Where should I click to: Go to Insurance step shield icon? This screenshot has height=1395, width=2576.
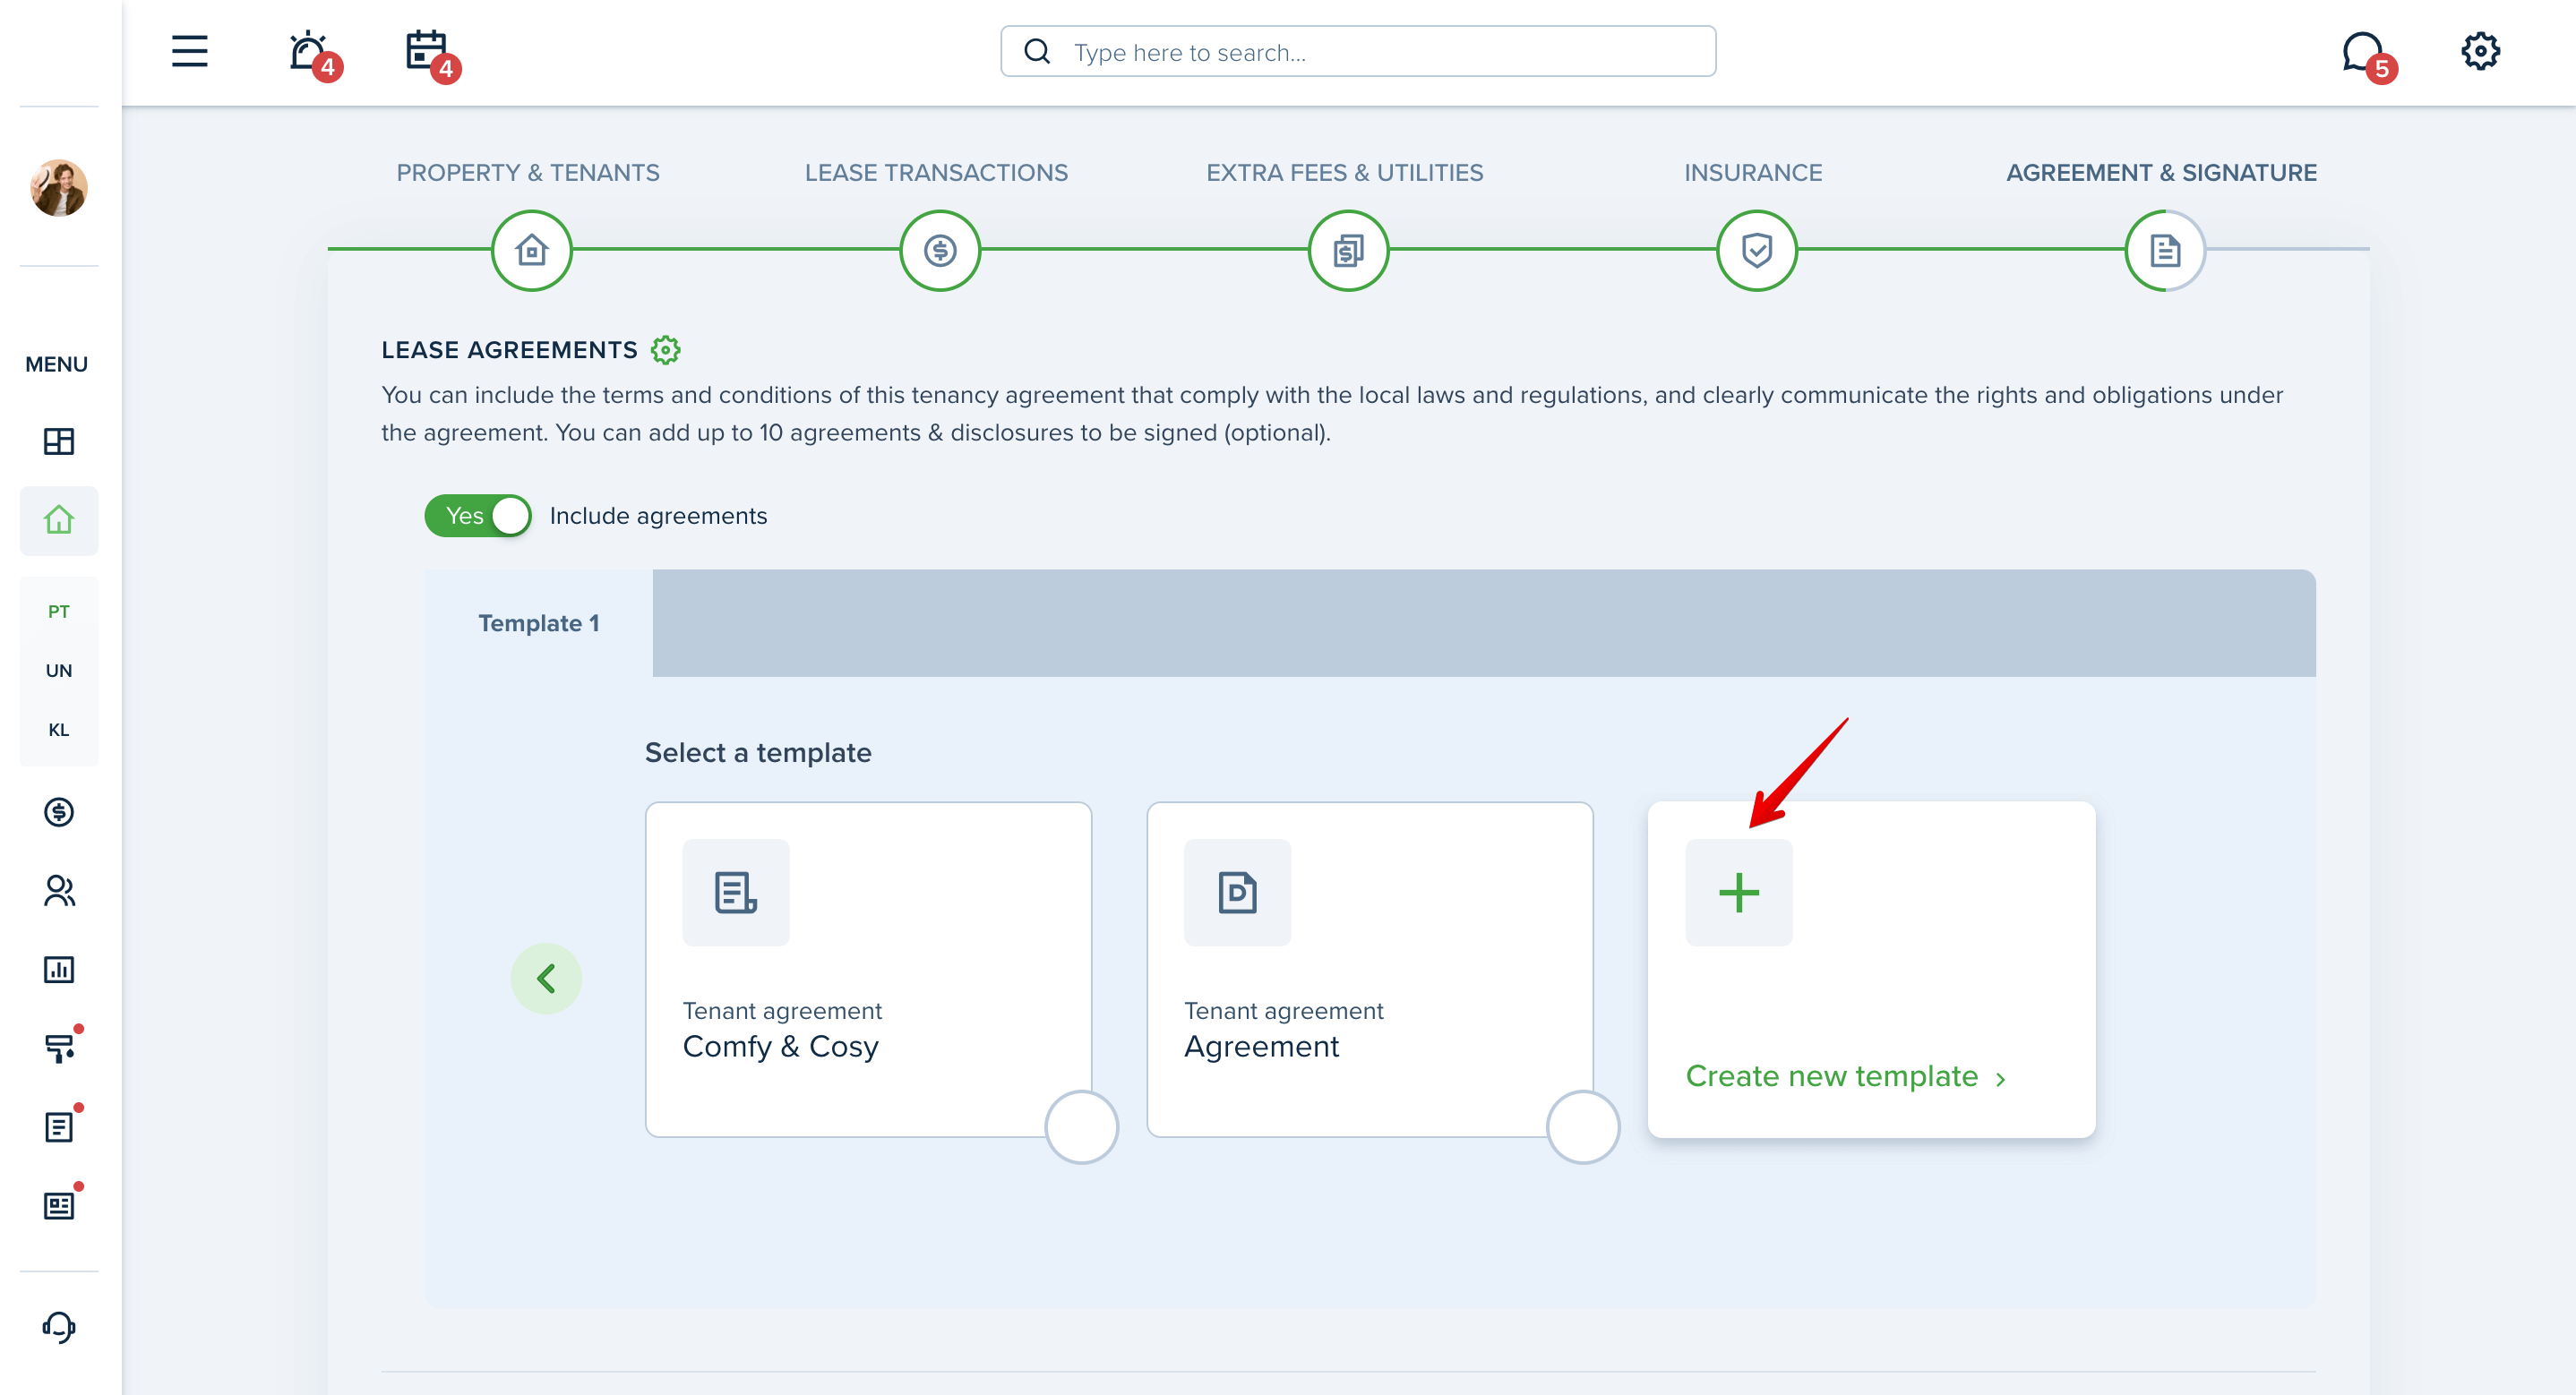(x=1757, y=250)
